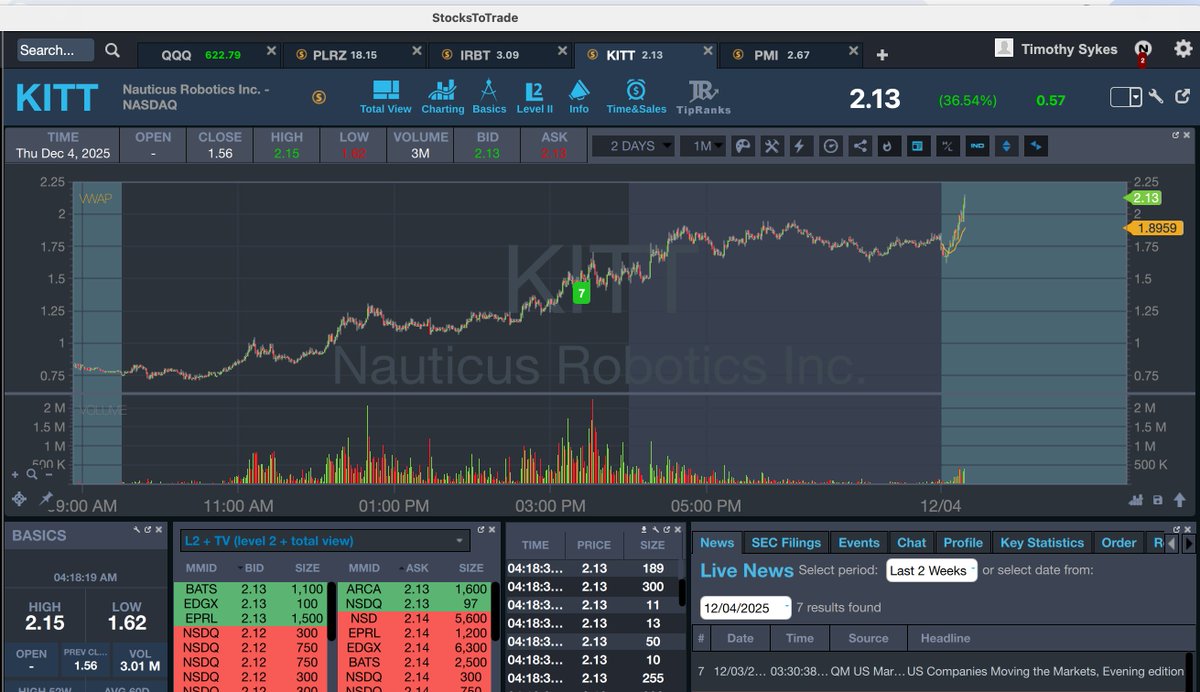Sort Level 2 by ASK column header

[416, 568]
